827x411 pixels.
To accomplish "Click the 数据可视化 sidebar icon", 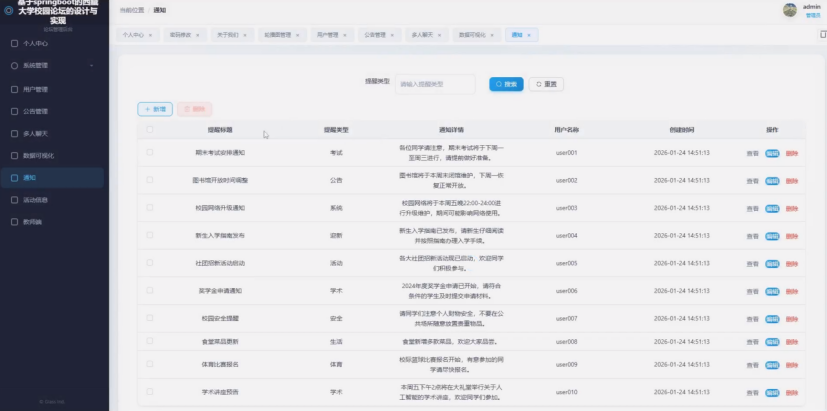I will coord(15,156).
